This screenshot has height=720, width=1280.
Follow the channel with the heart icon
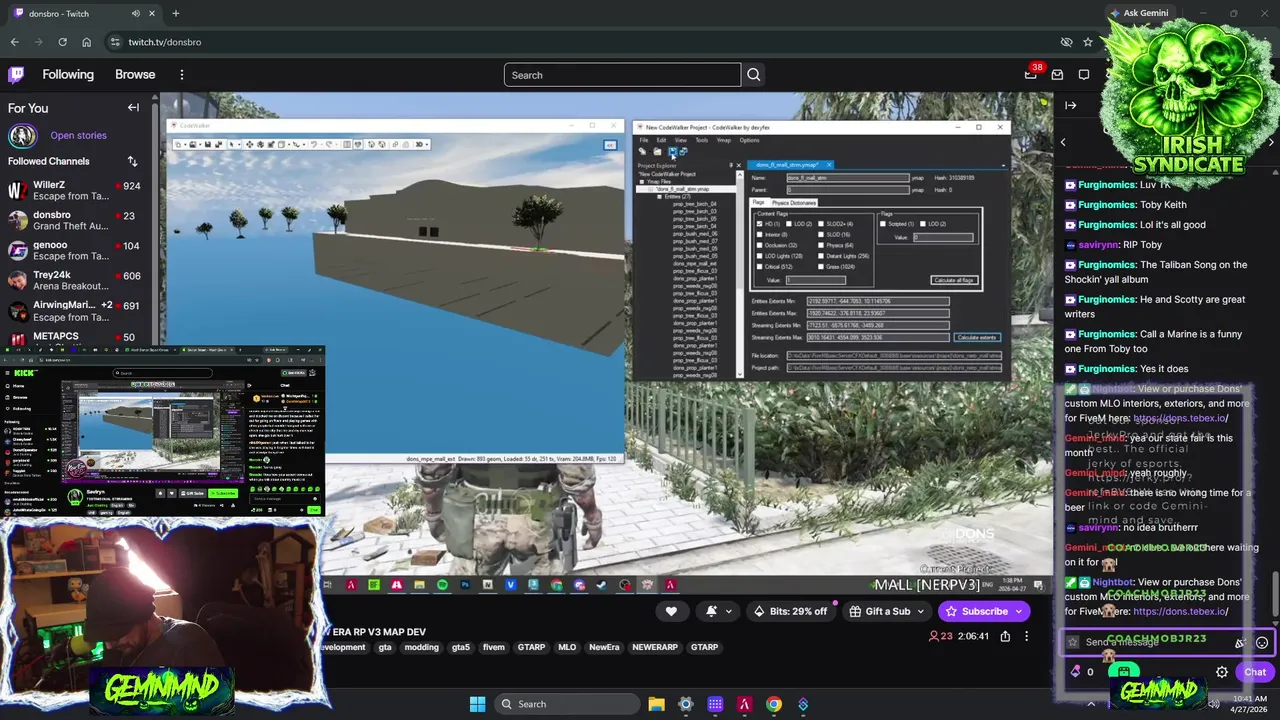(671, 611)
